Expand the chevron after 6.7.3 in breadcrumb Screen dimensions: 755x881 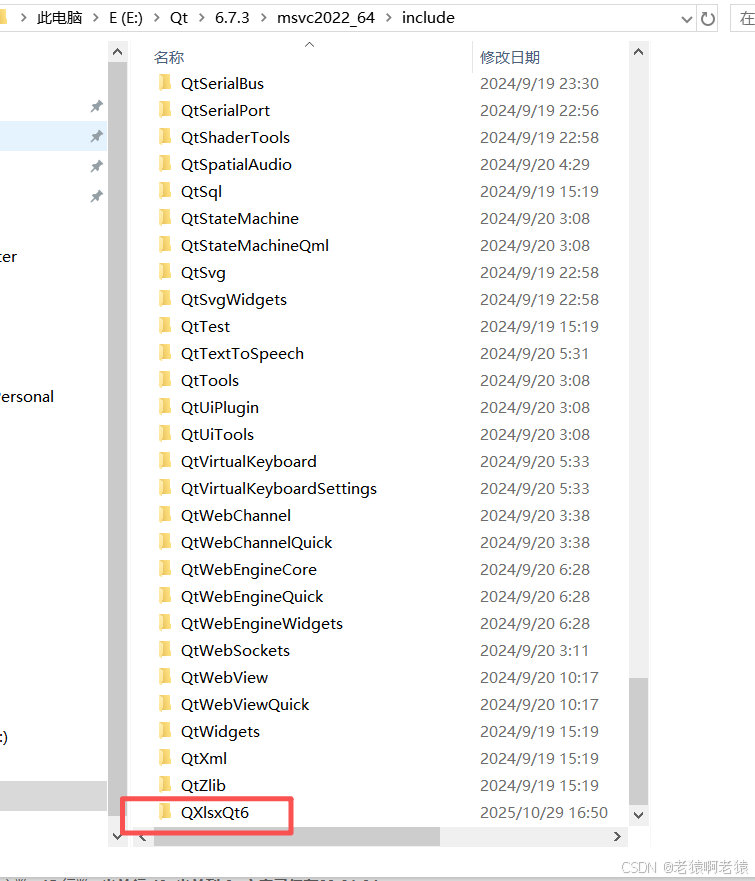coord(263,18)
